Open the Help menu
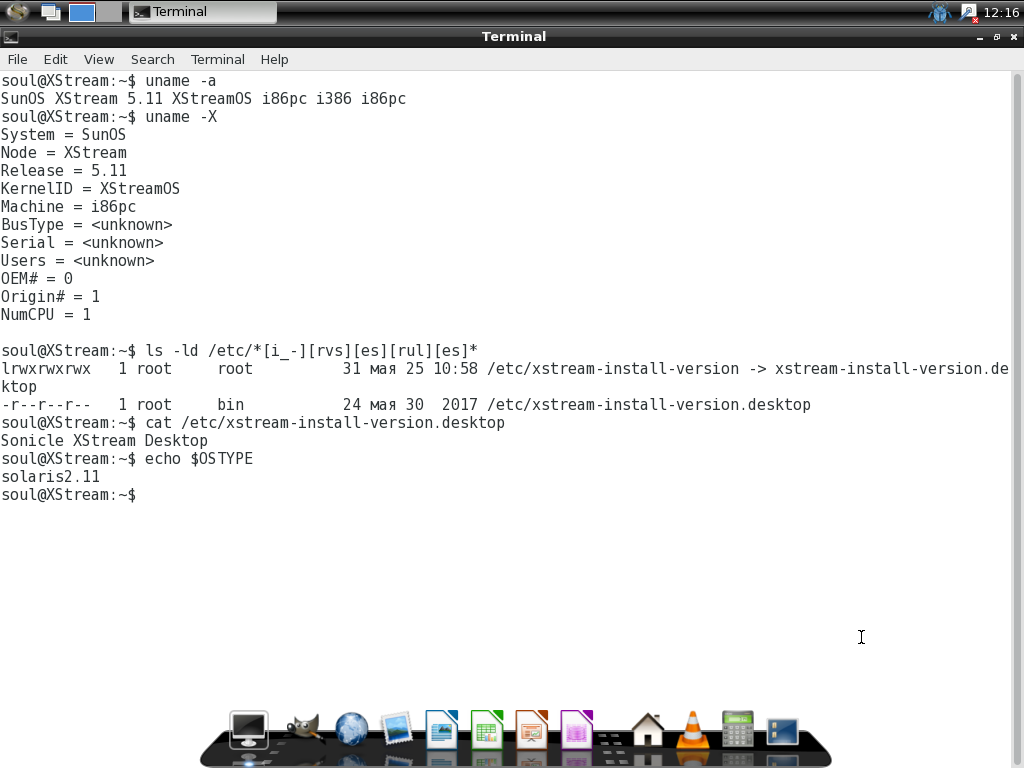 pos(274,59)
